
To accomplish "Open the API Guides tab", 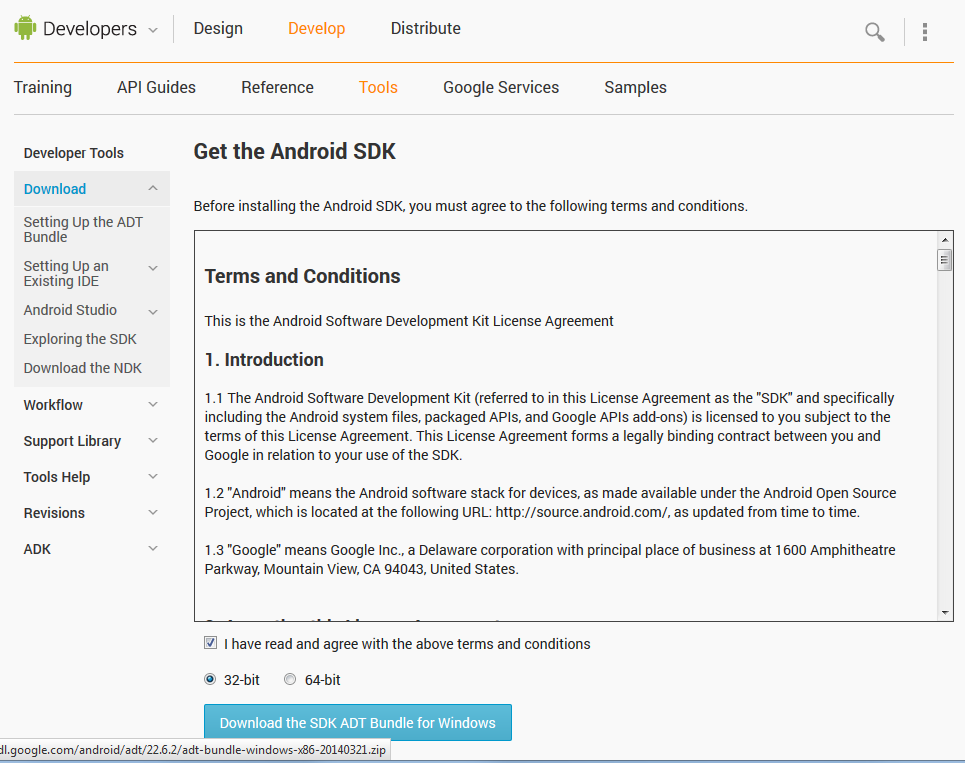I will click(x=156, y=87).
